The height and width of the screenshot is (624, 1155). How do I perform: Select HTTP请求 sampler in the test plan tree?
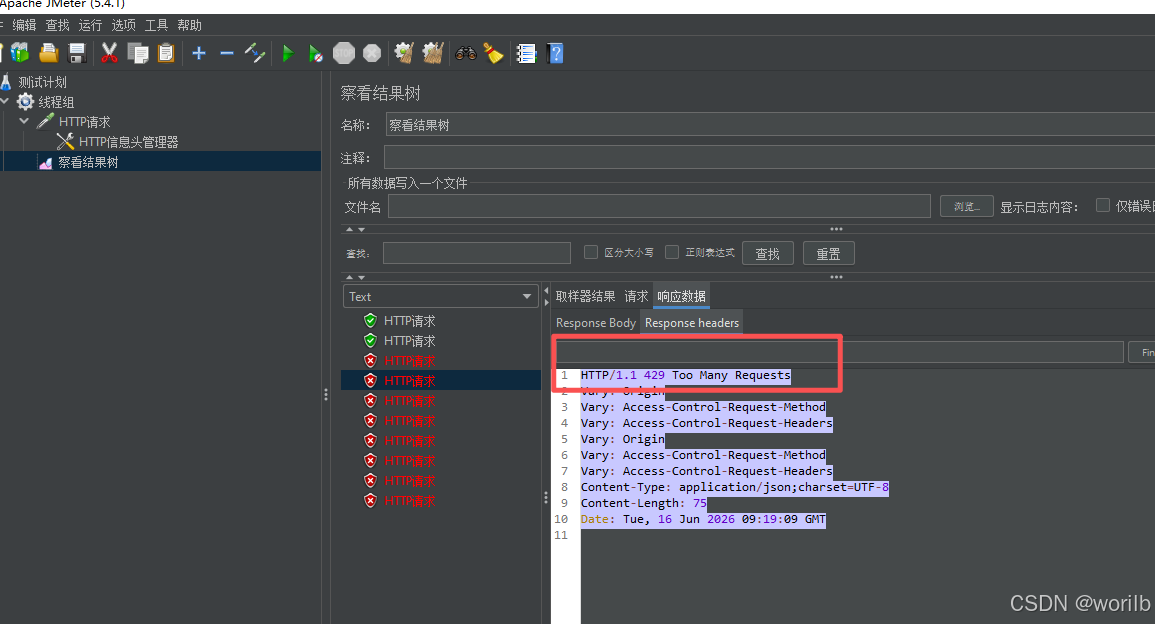click(x=84, y=122)
